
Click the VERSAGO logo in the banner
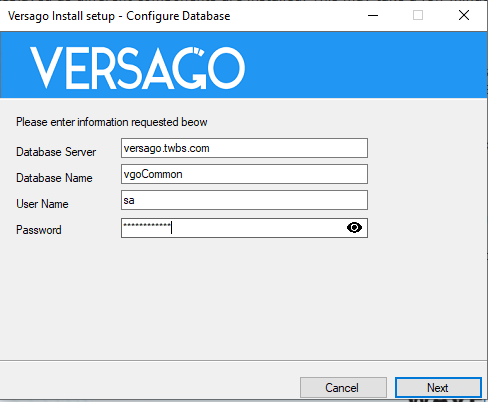pyautogui.click(x=137, y=68)
